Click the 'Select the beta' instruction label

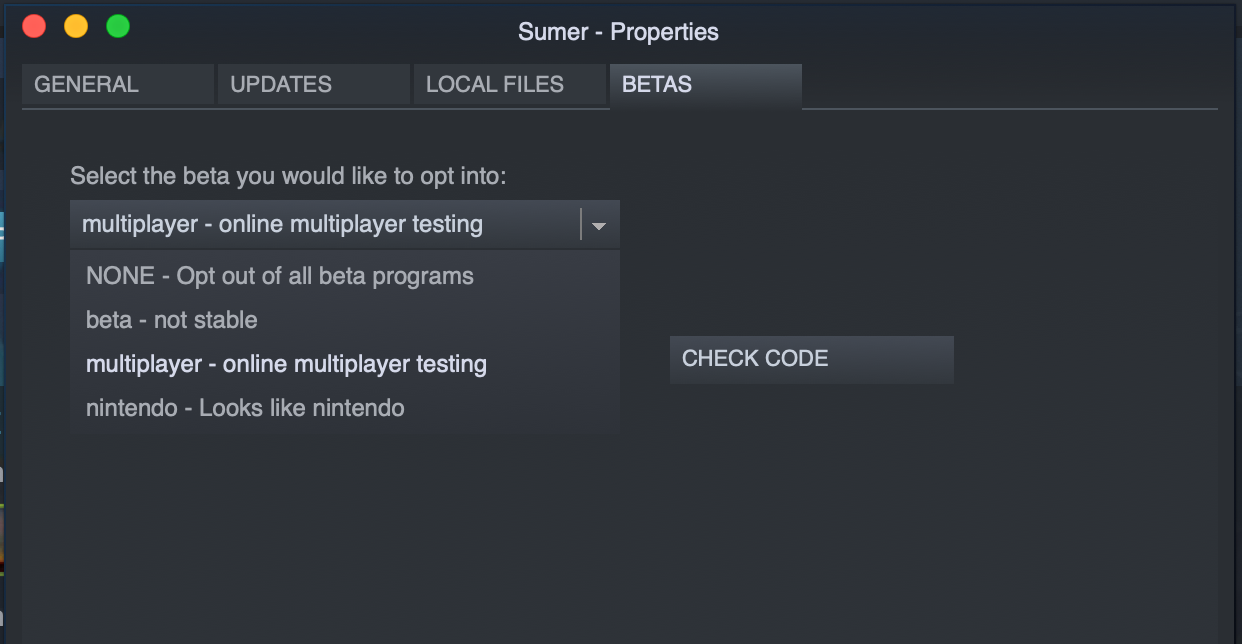288,177
